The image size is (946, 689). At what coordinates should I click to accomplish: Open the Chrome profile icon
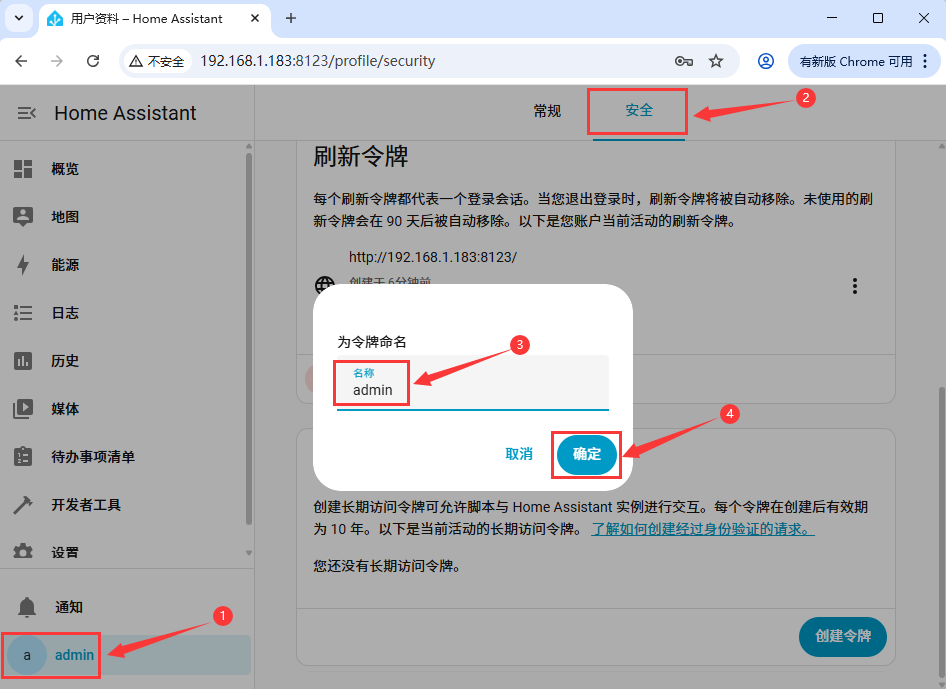pyautogui.click(x=766, y=61)
